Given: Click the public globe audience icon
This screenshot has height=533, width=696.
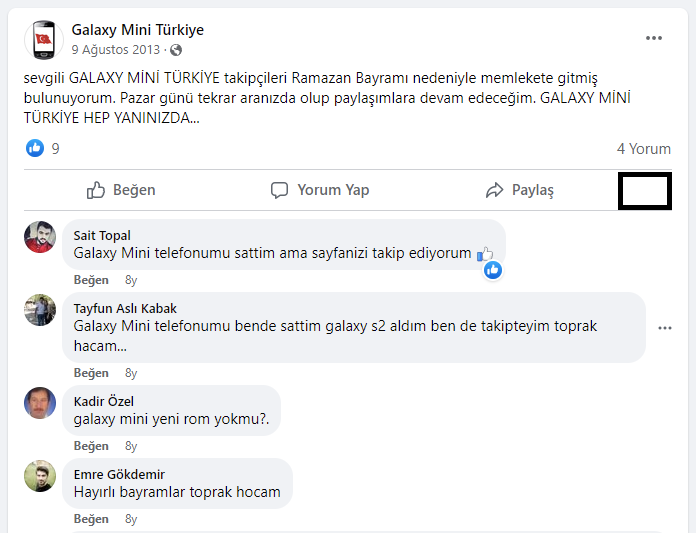Looking at the screenshot, I should pyautogui.click(x=176, y=49).
